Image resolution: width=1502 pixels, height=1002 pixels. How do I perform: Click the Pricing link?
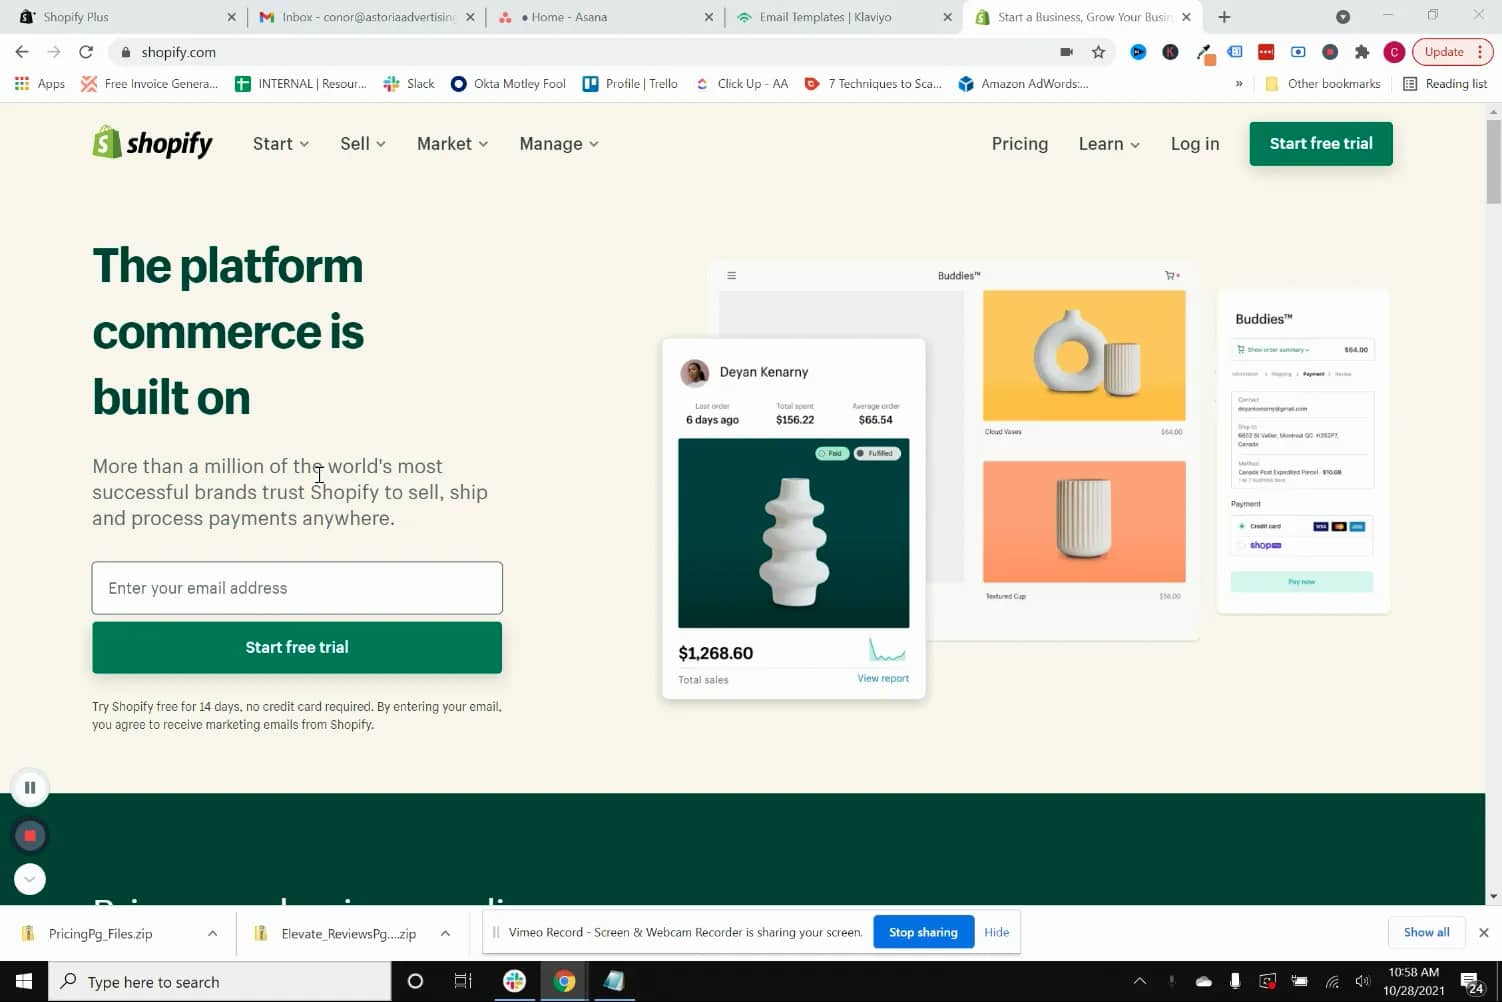(1020, 144)
